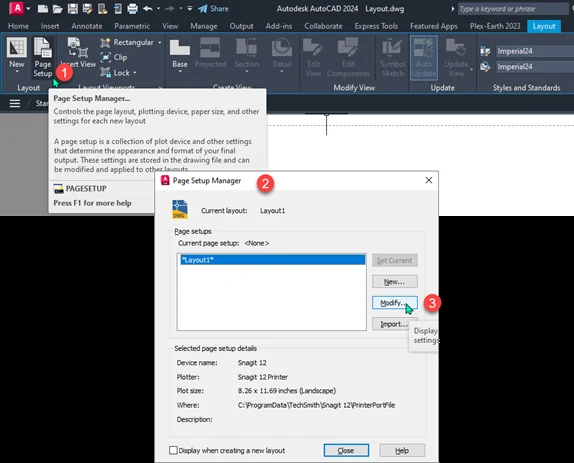Click the section view style icon beside first Imperial24
574x463 pixels.
[x=485, y=51]
